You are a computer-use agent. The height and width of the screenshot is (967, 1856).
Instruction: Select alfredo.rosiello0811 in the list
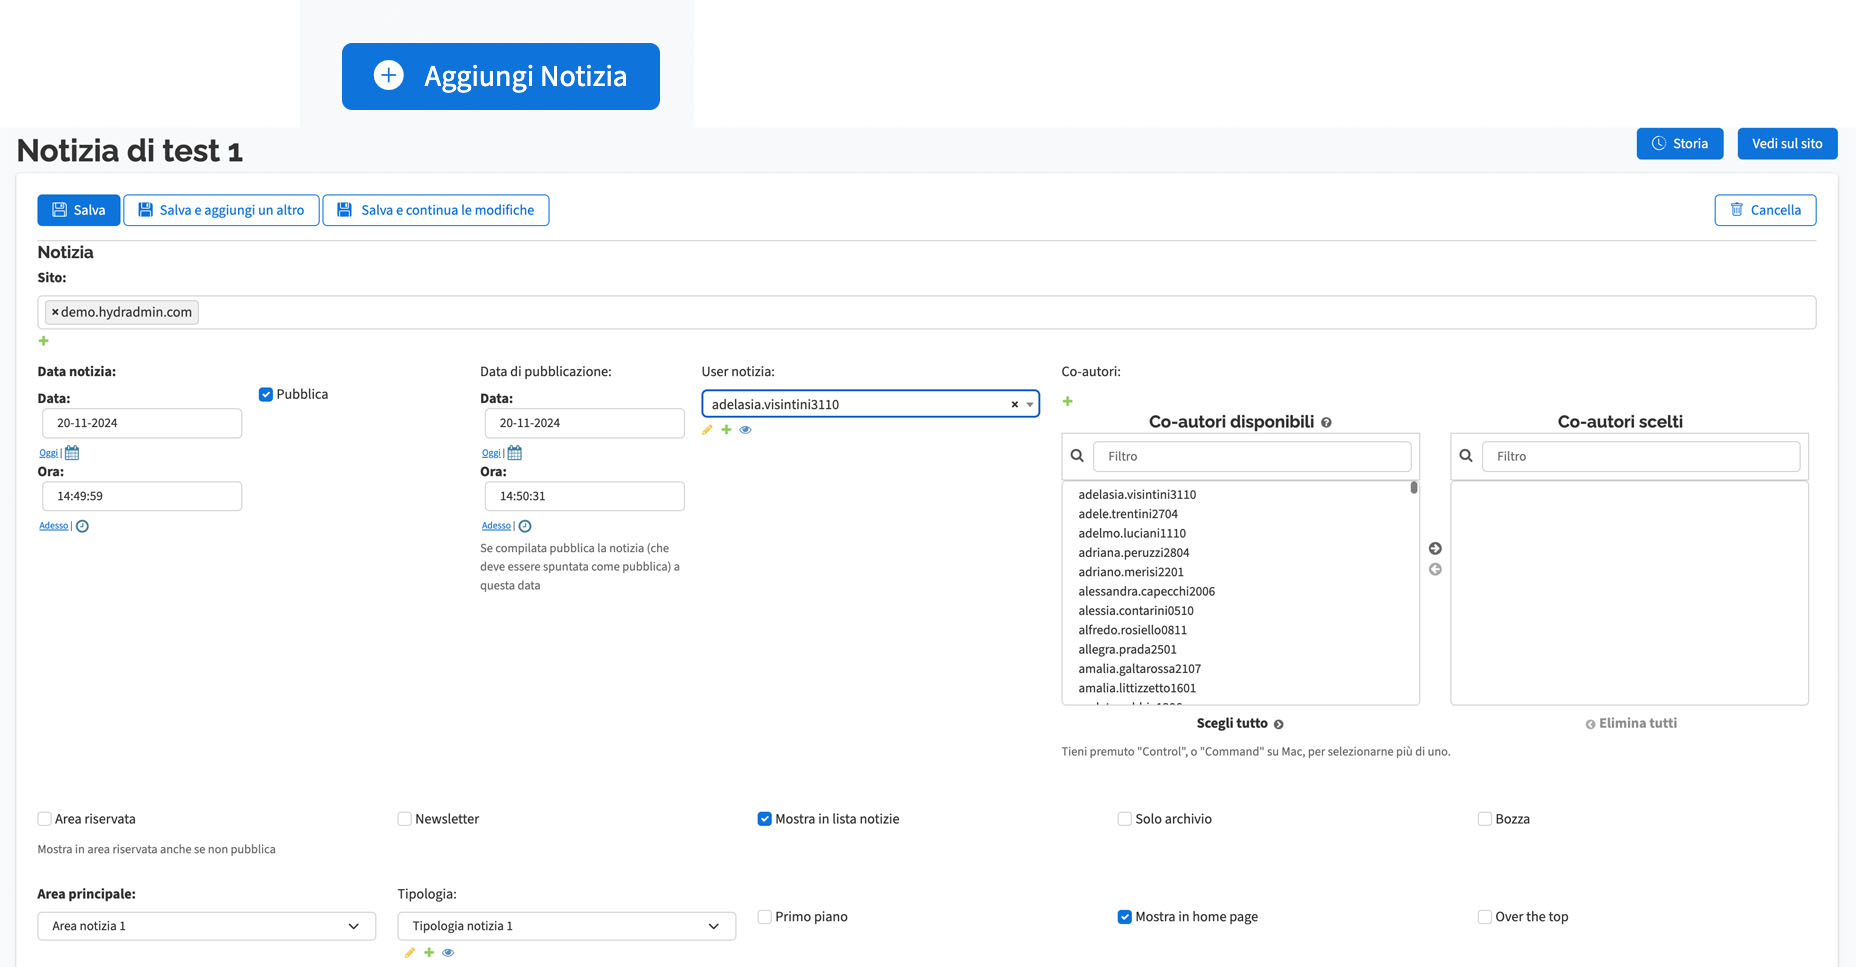pyautogui.click(x=1133, y=630)
